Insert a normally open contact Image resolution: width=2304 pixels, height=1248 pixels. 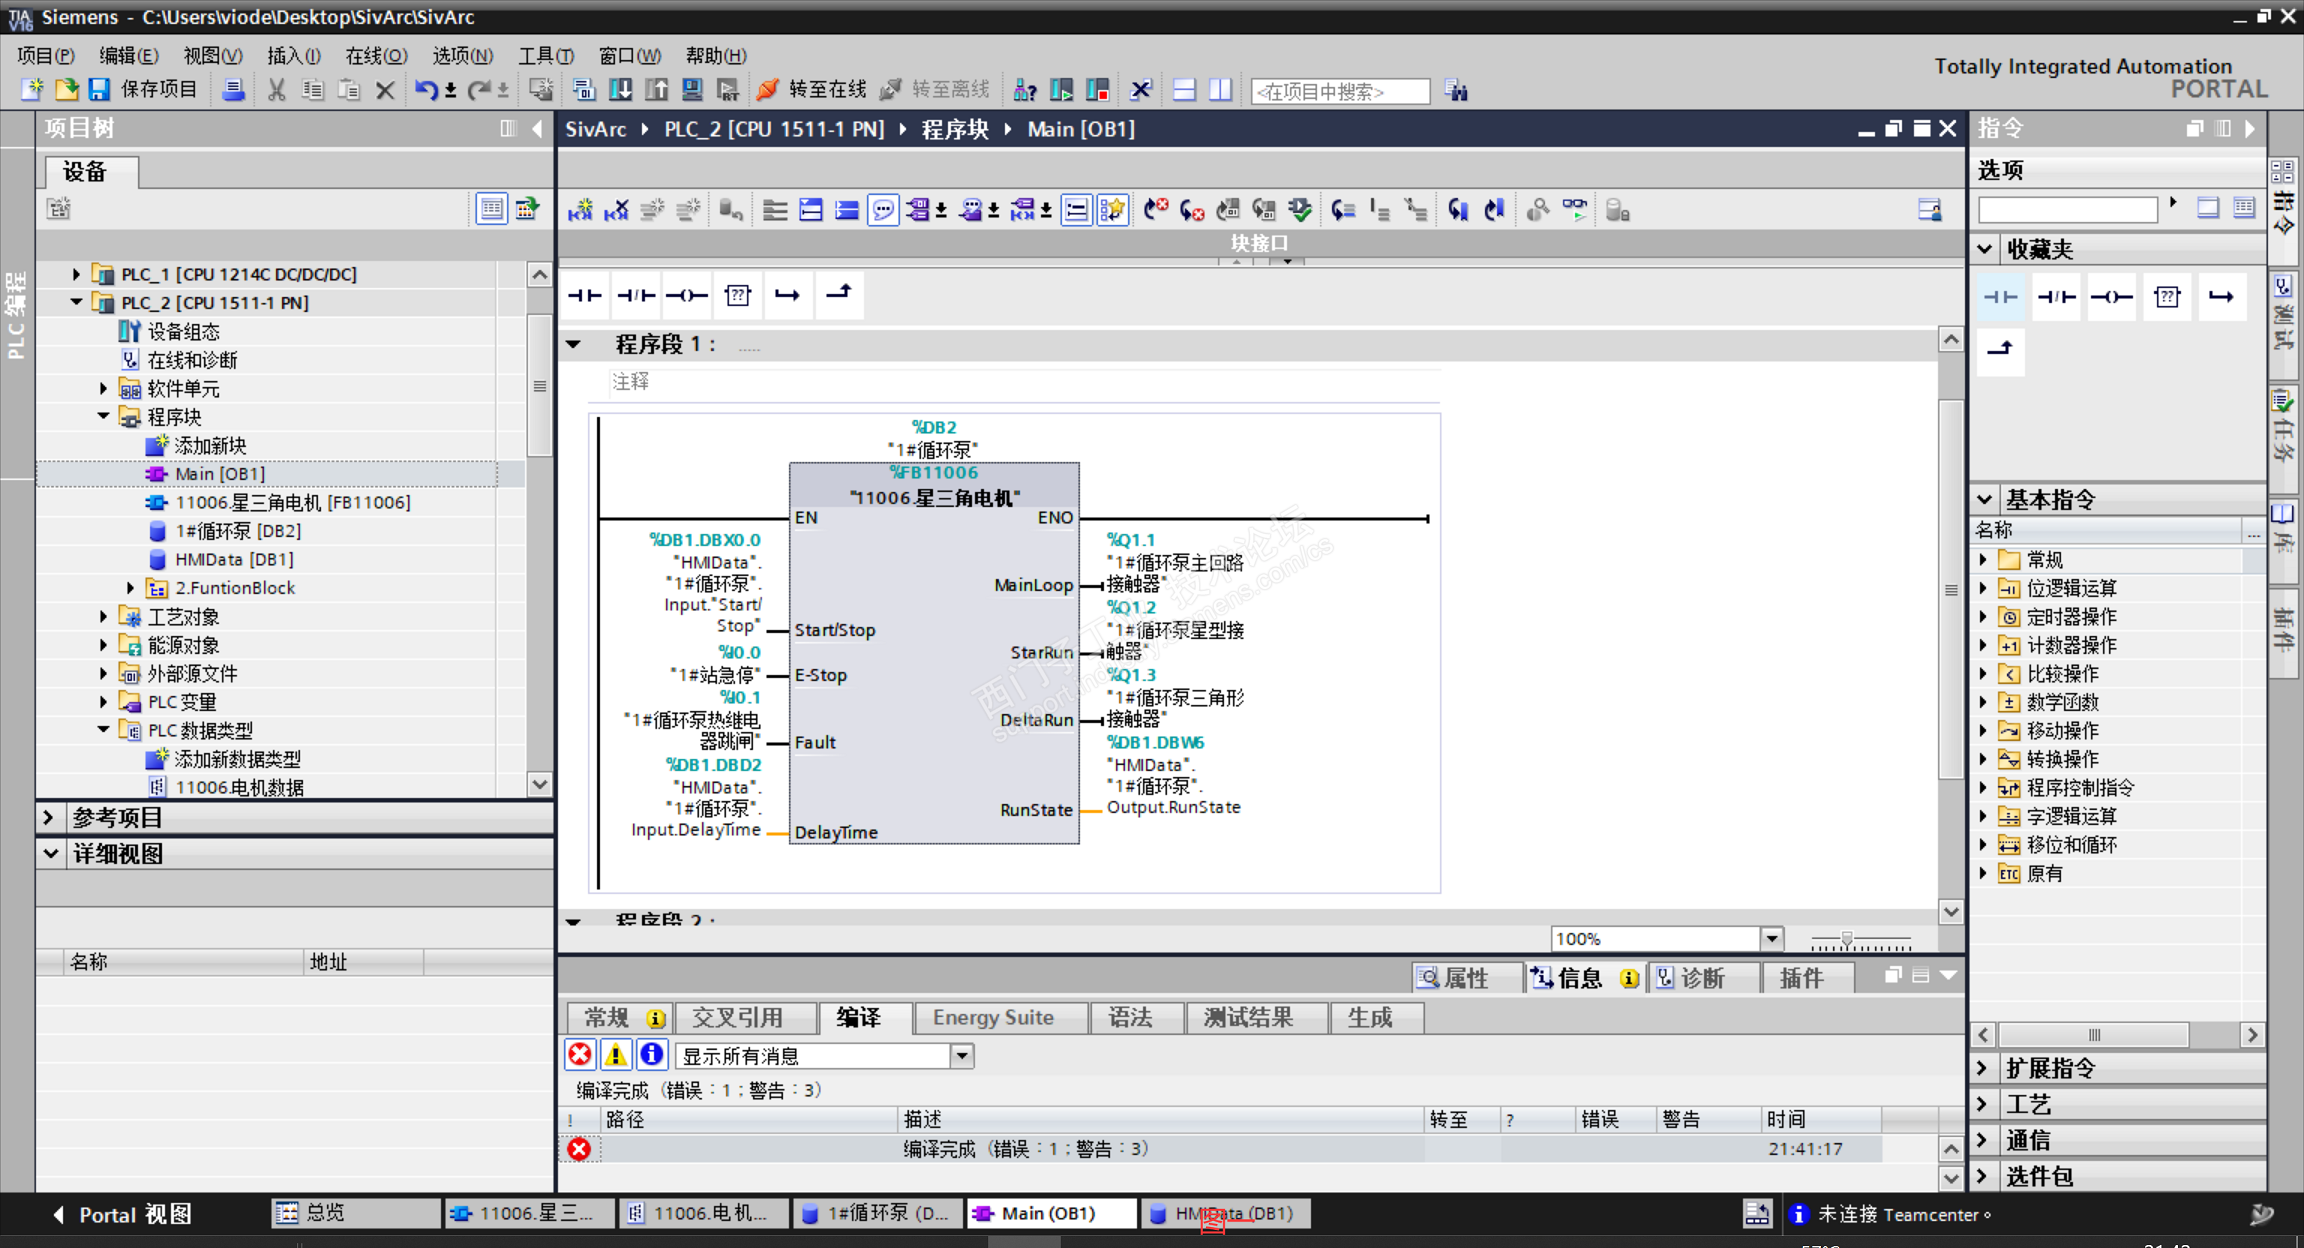585,295
